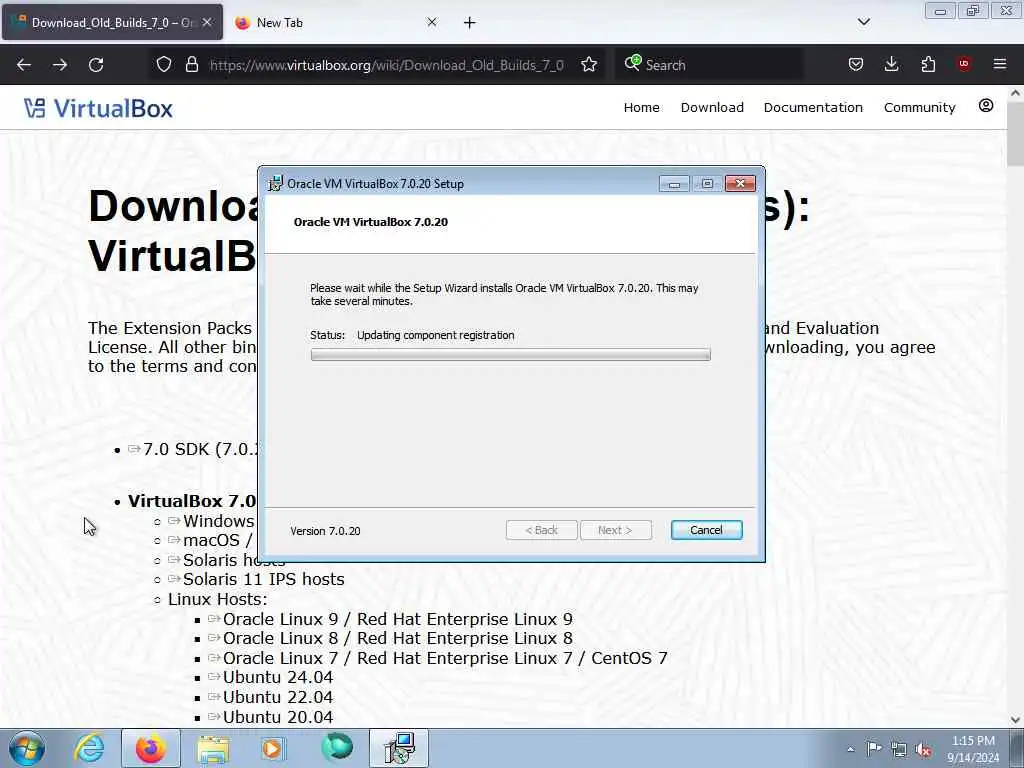Click the network tray icon
The image size is (1024, 768).
tap(899, 749)
